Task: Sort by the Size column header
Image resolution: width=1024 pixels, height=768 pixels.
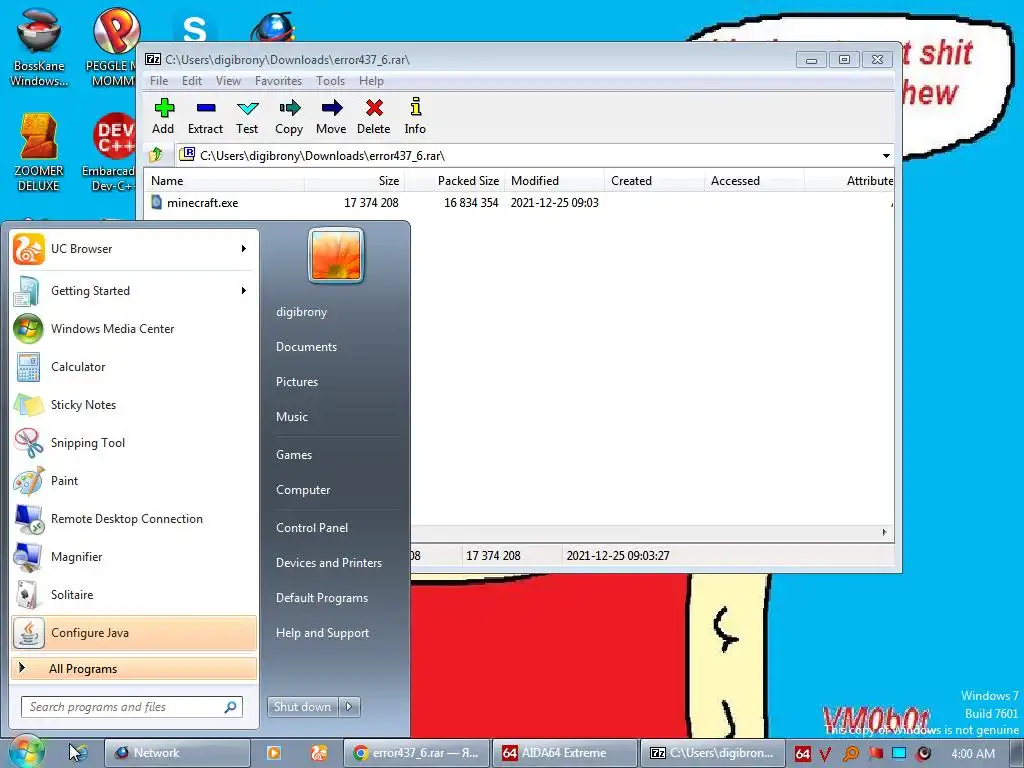Action: [x=354, y=181]
